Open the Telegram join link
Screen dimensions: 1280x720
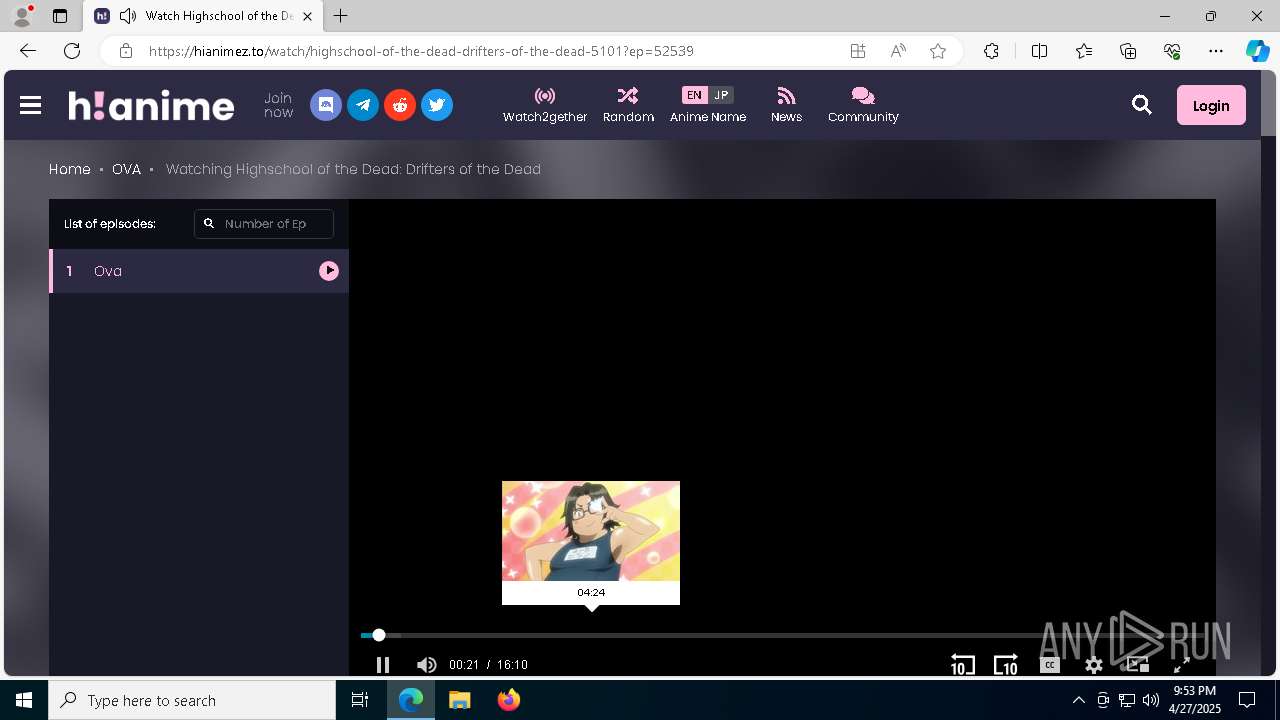click(x=363, y=105)
